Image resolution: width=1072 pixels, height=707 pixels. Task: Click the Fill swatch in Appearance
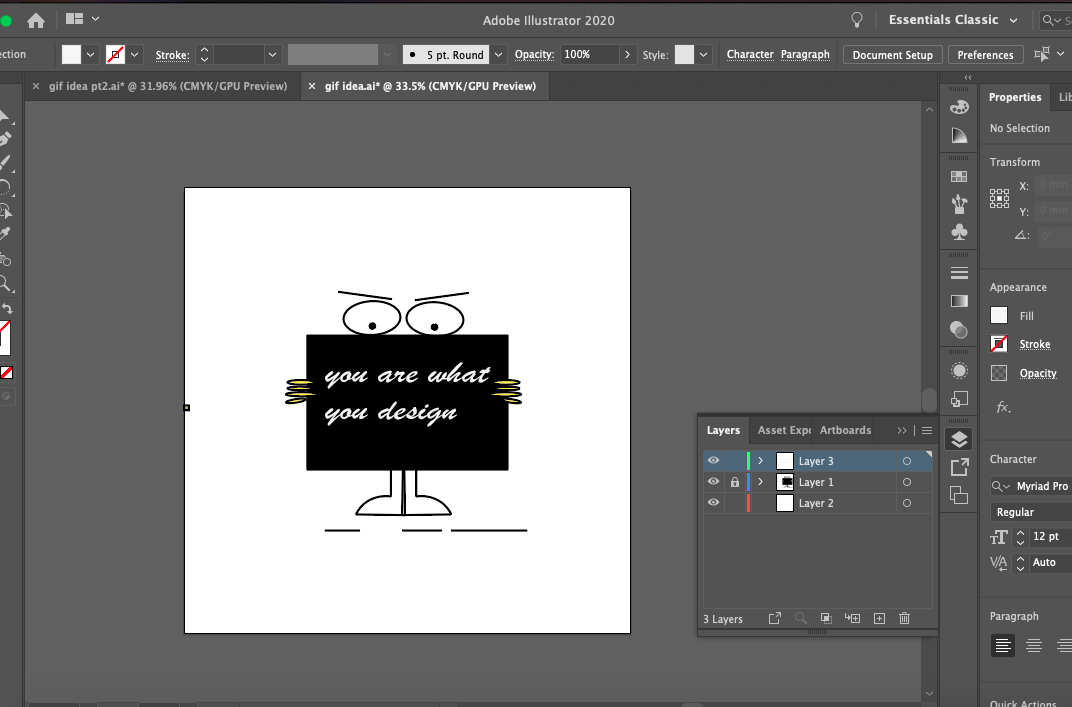[999, 315]
